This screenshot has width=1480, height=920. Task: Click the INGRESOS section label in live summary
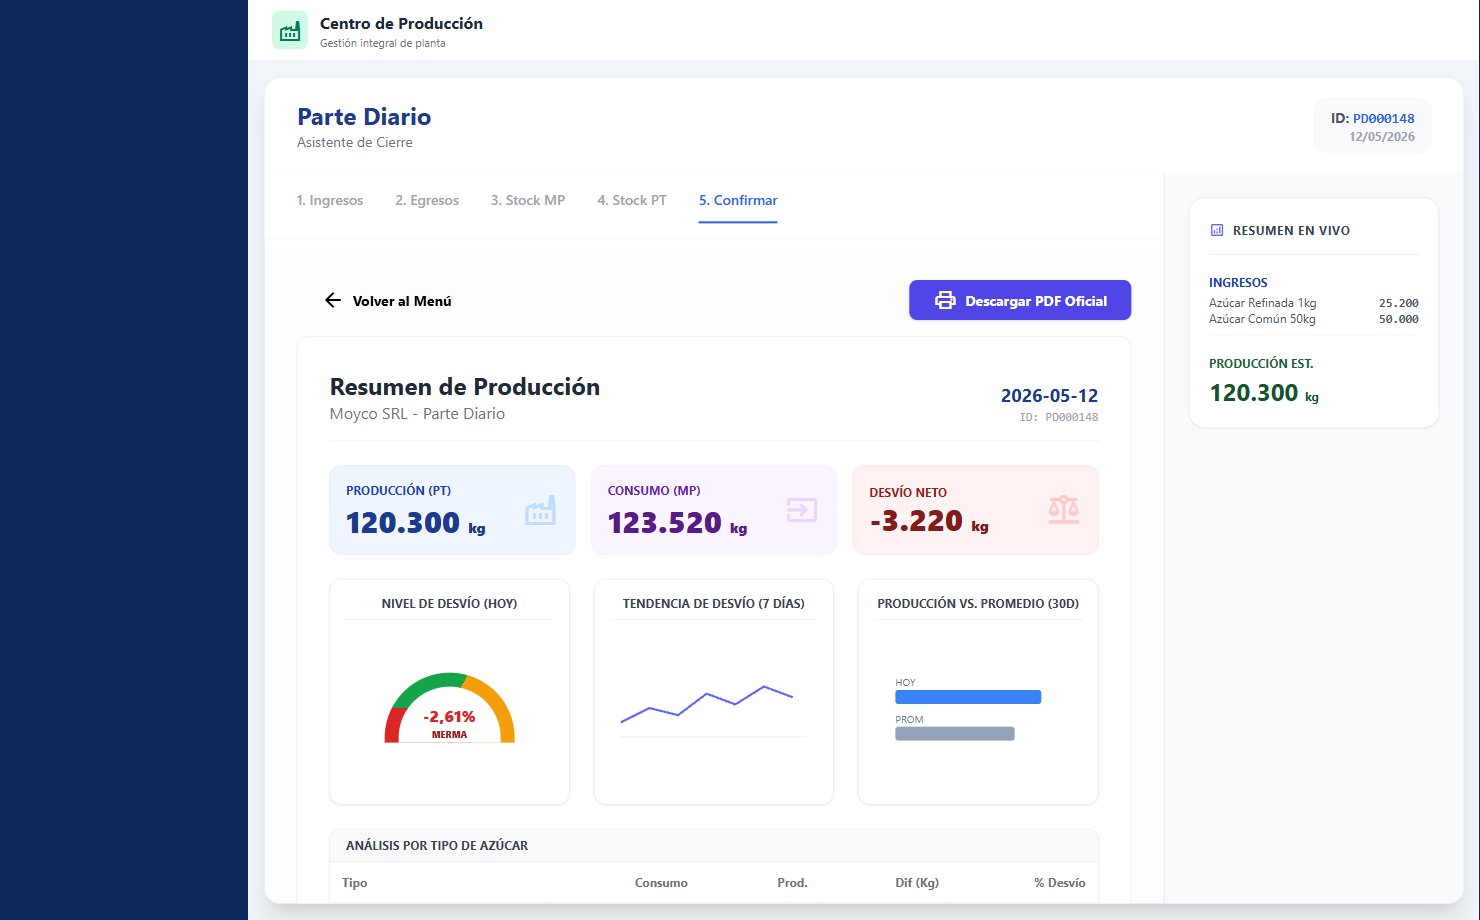point(1238,283)
